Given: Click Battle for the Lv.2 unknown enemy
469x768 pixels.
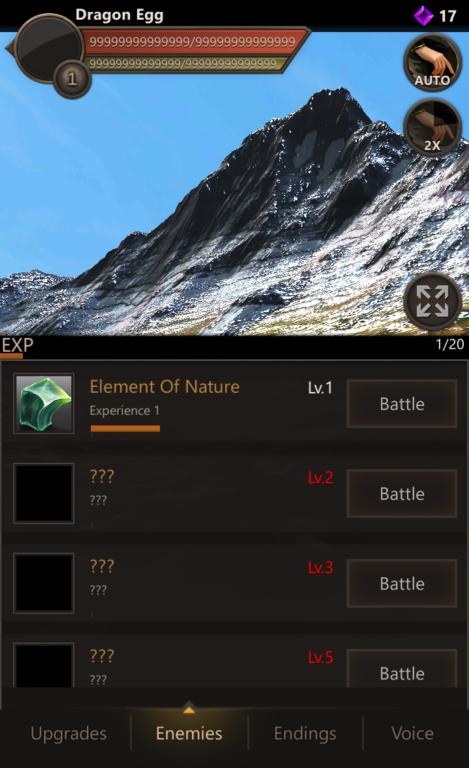Looking at the screenshot, I should point(402,493).
